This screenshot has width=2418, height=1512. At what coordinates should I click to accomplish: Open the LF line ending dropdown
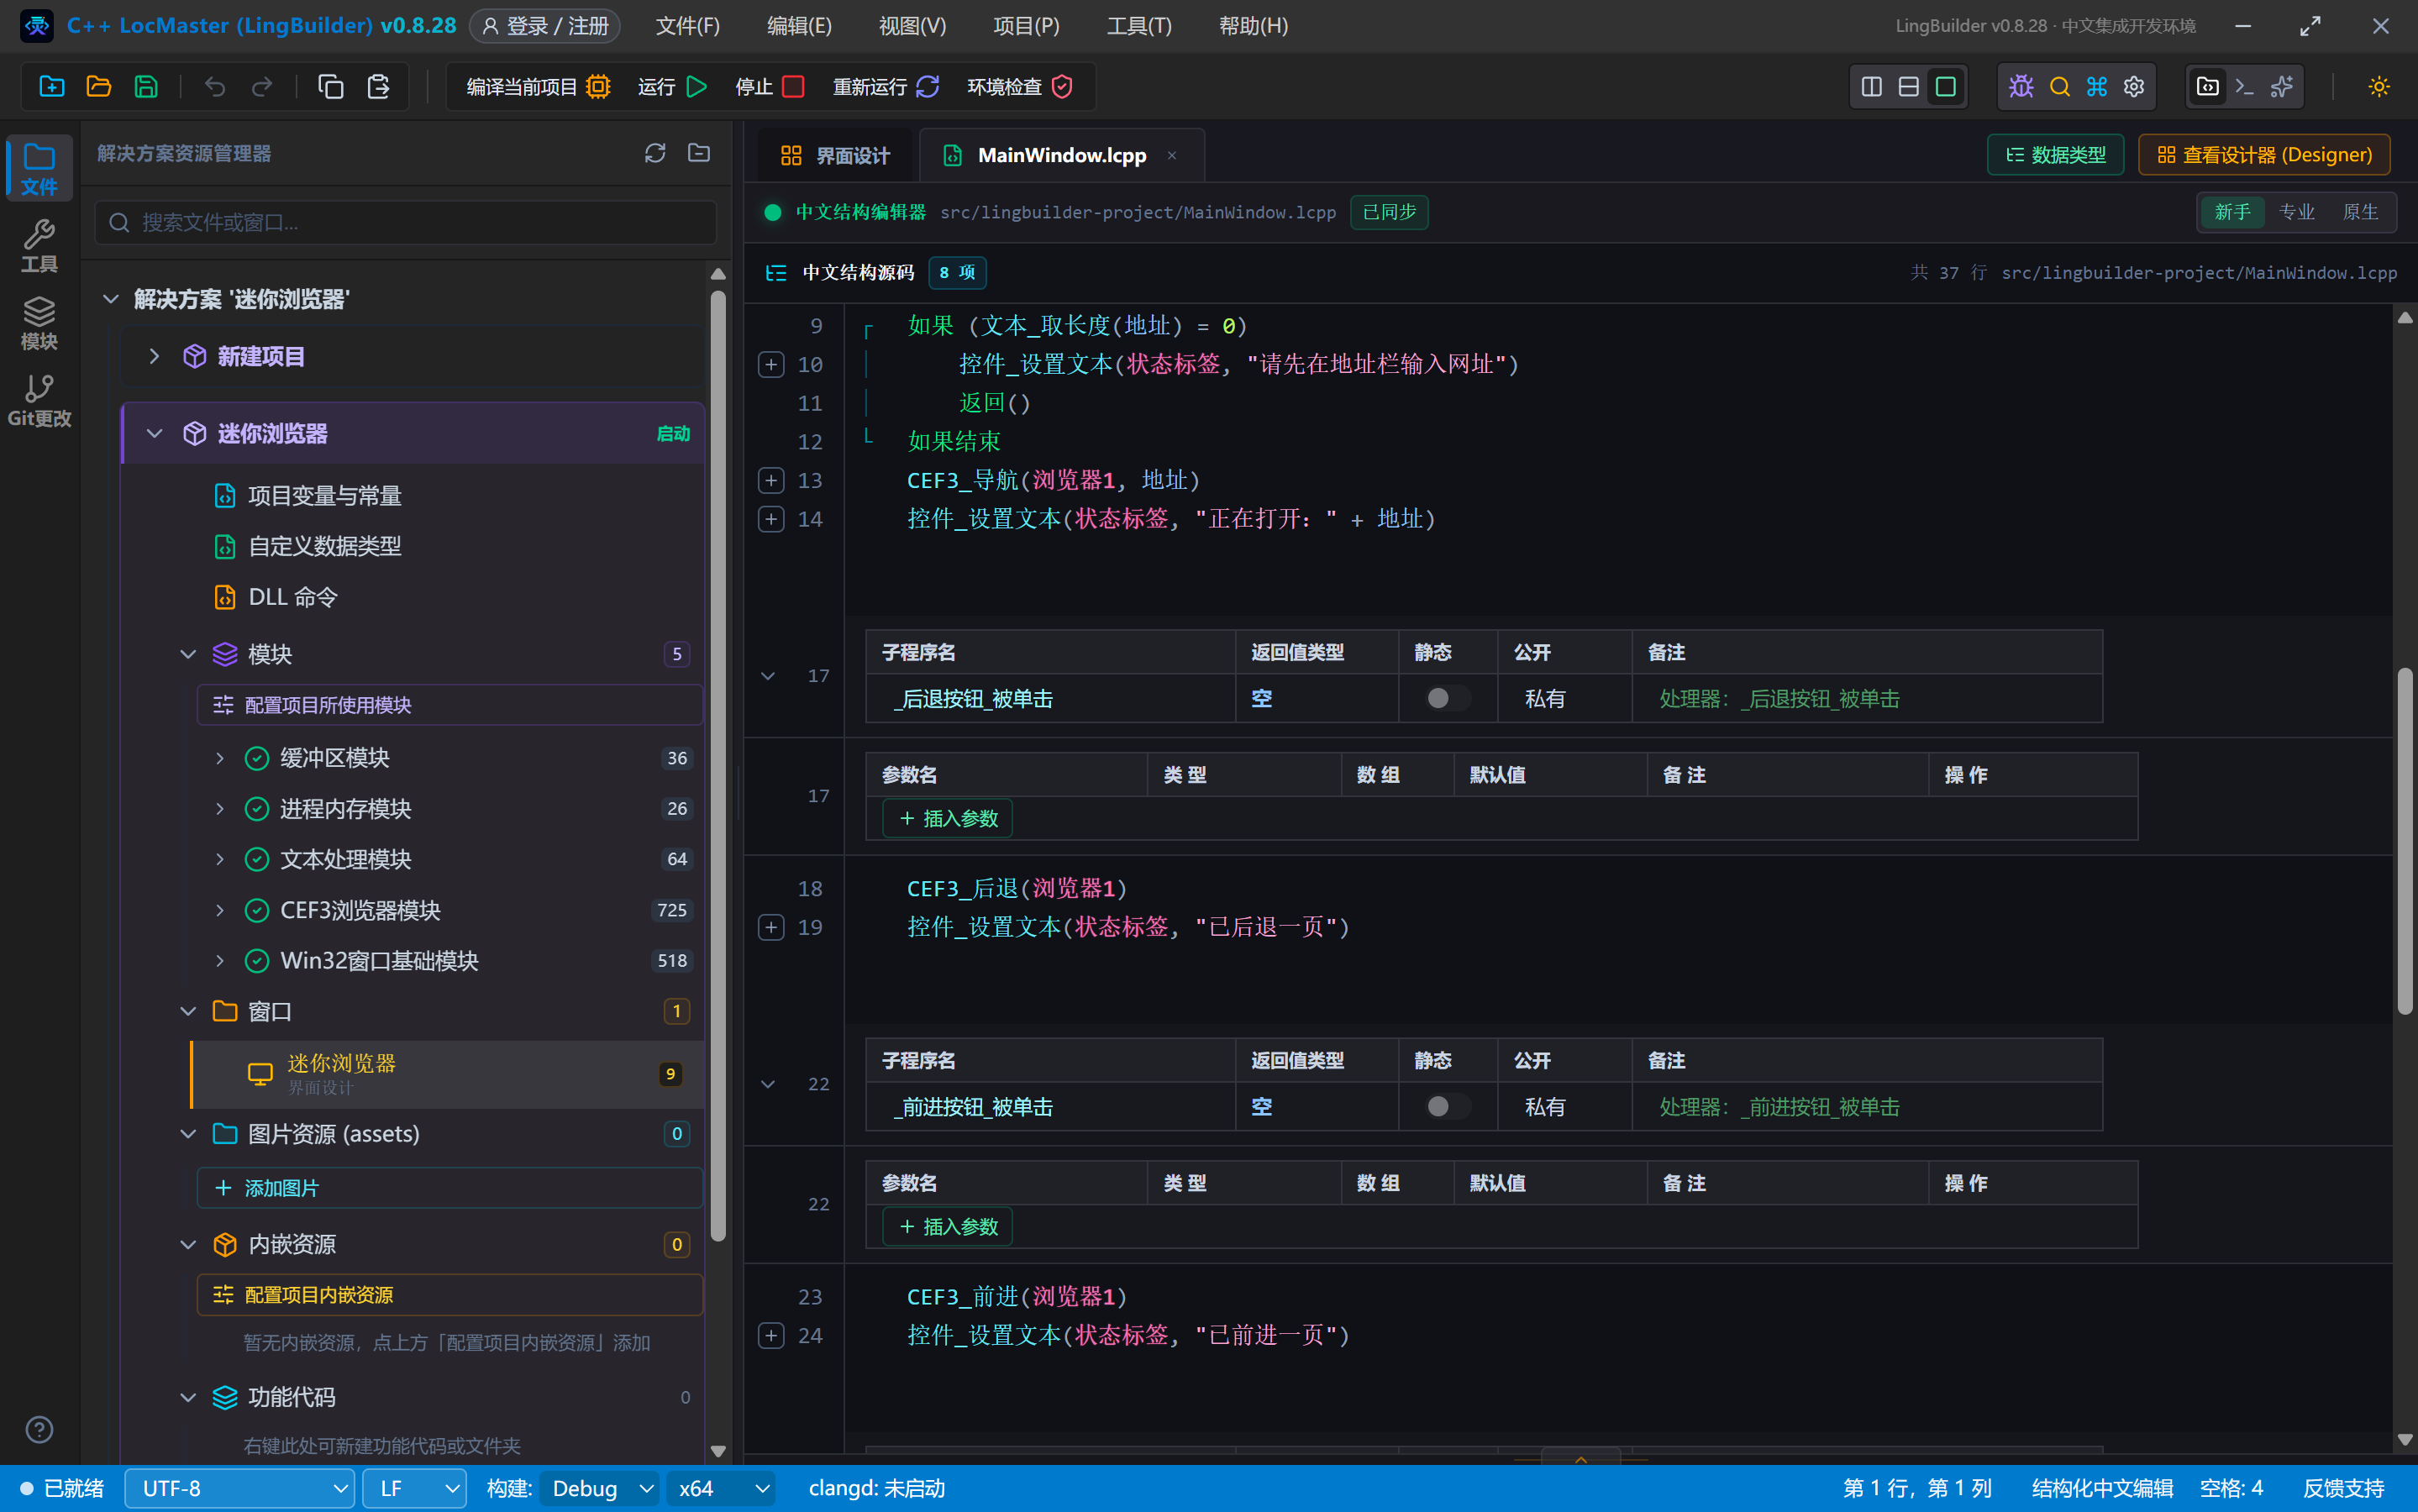tap(415, 1488)
